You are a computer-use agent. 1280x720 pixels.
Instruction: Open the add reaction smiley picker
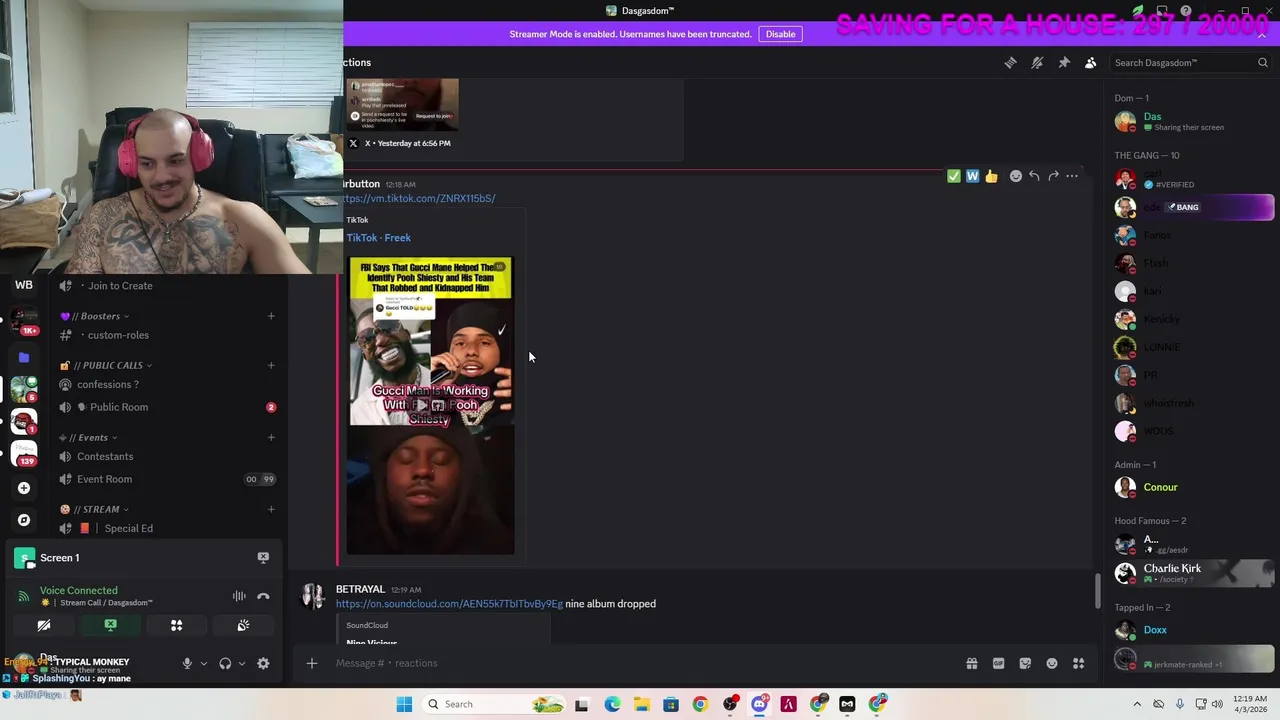pyautogui.click(x=1016, y=176)
